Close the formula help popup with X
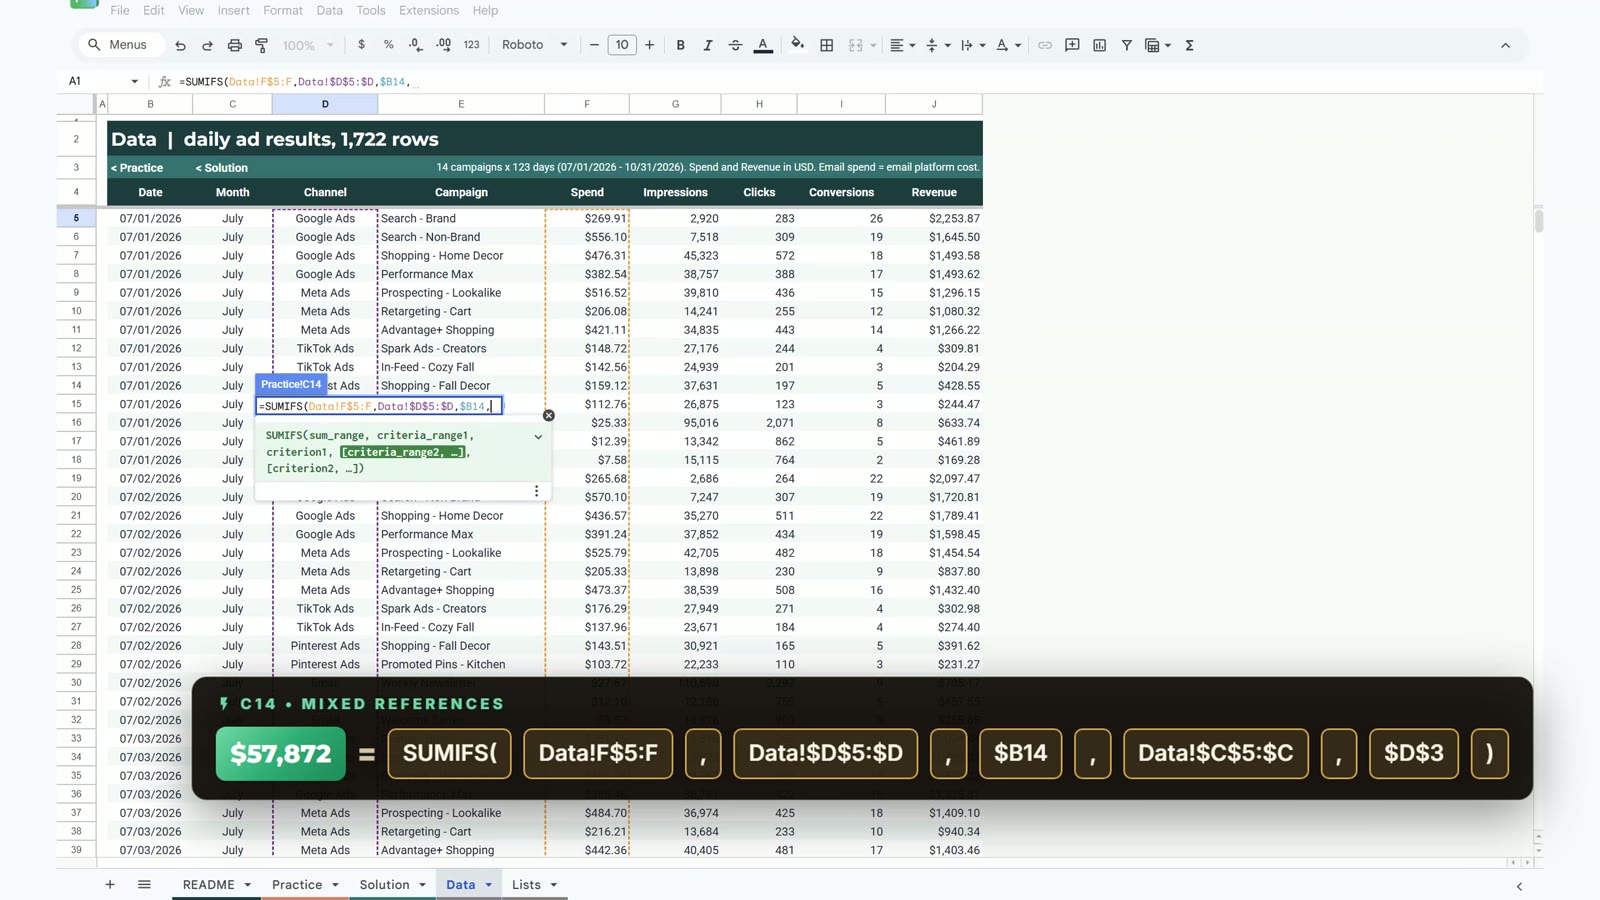The image size is (1600, 900). tap(549, 415)
